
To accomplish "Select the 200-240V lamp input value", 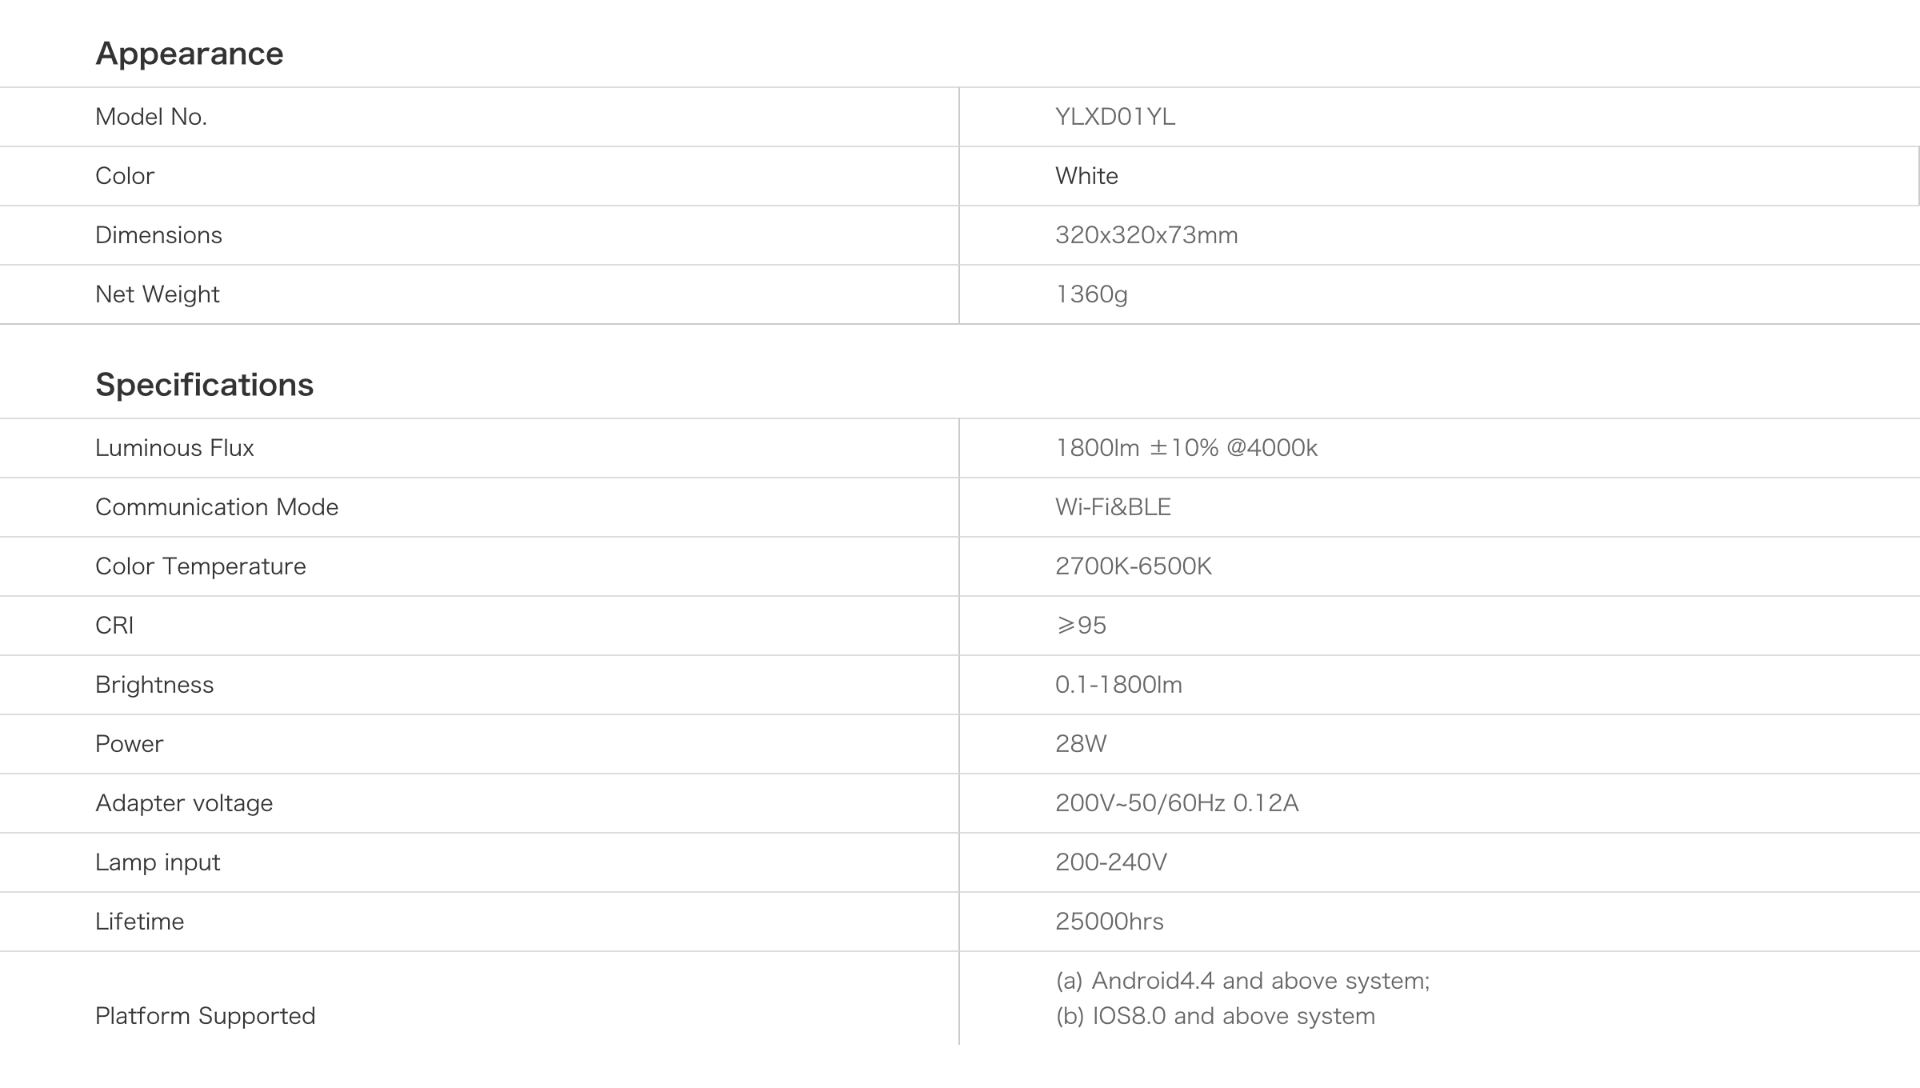I will coord(1110,862).
